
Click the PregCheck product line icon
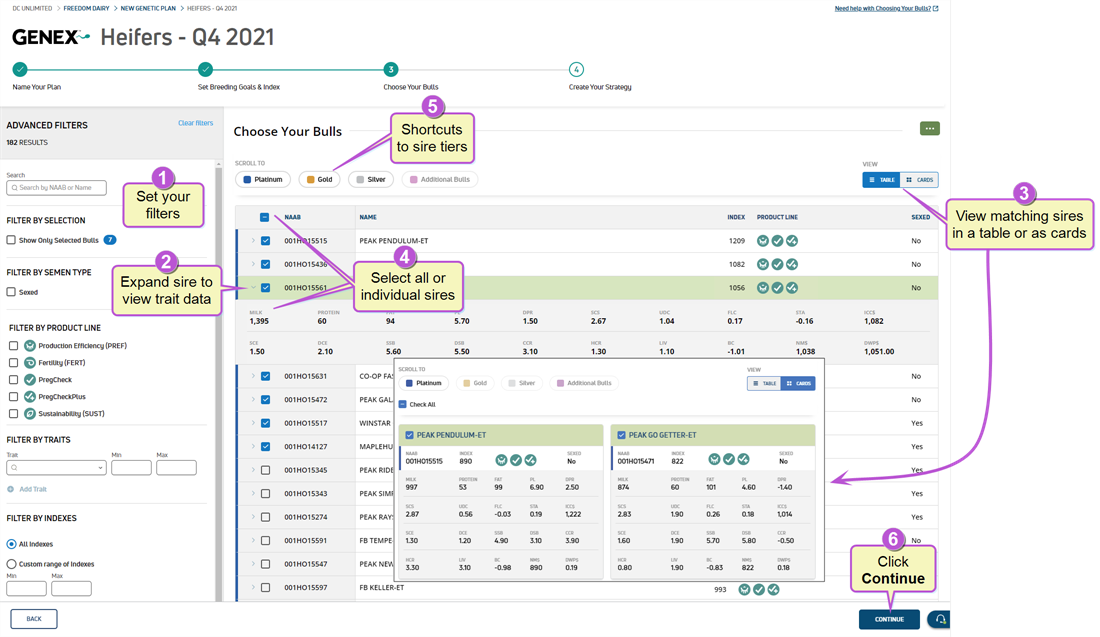pos(30,380)
